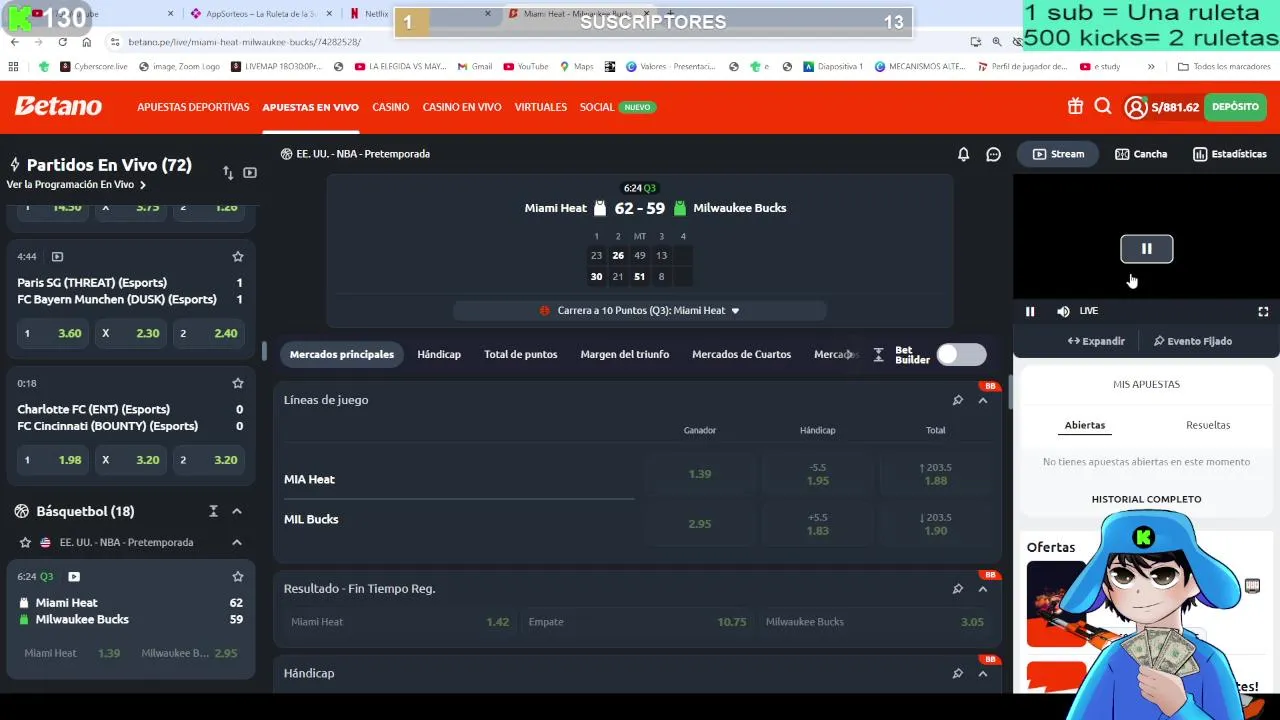This screenshot has width=1280, height=720.
Task: Collapse the Básquetbol (18) sport group
Action: 237,511
